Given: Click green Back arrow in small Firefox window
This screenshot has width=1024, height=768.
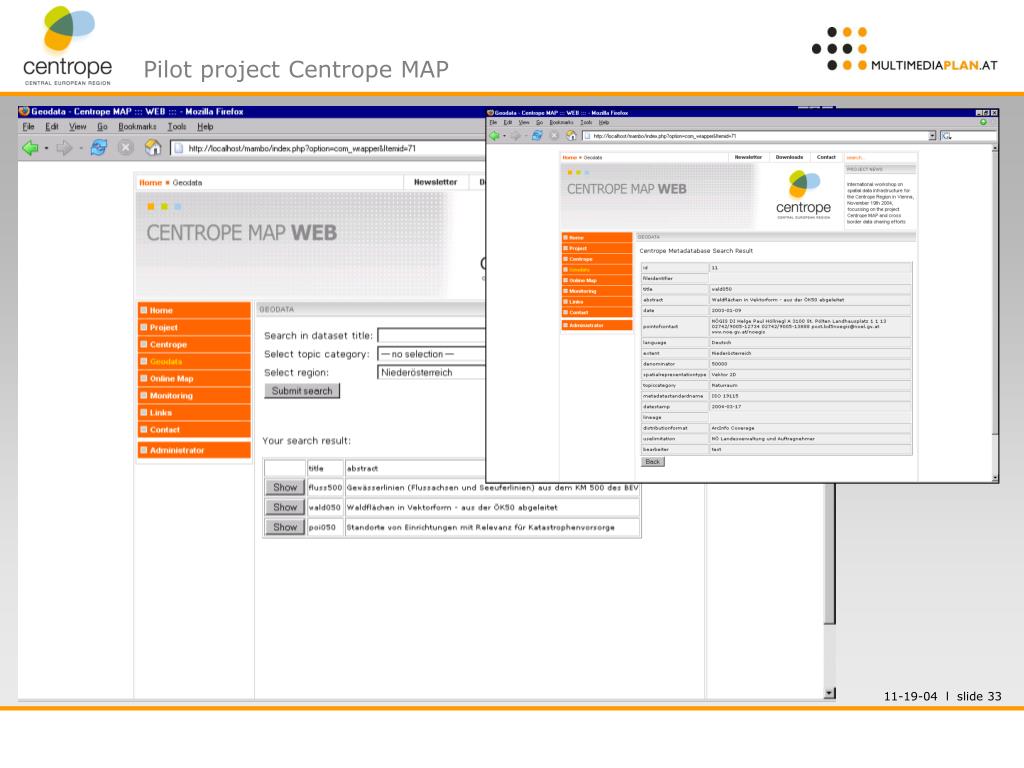Looking at the screenshot, I should tap(494, 135).
